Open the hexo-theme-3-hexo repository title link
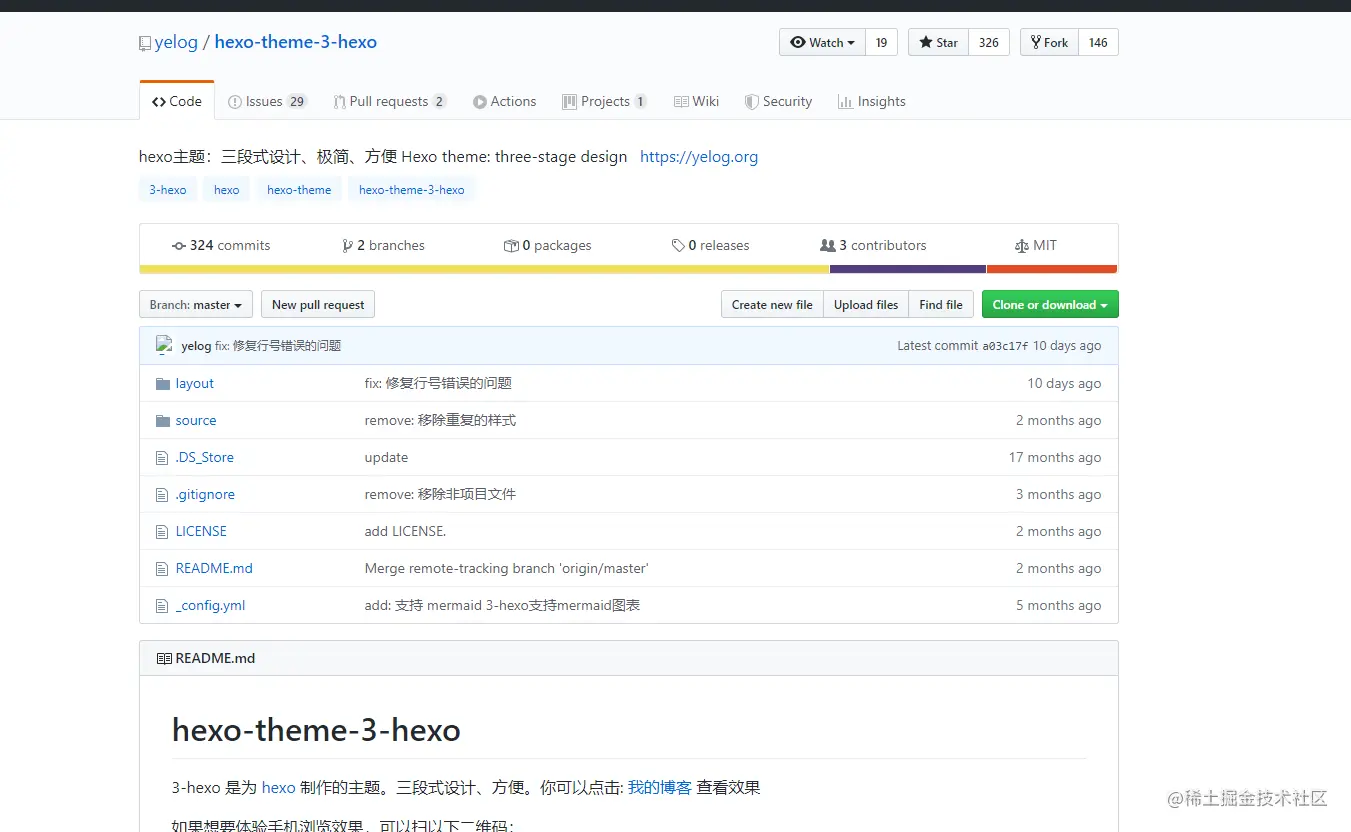Viewport: 1351px width, 832px height. coord(296,42)
